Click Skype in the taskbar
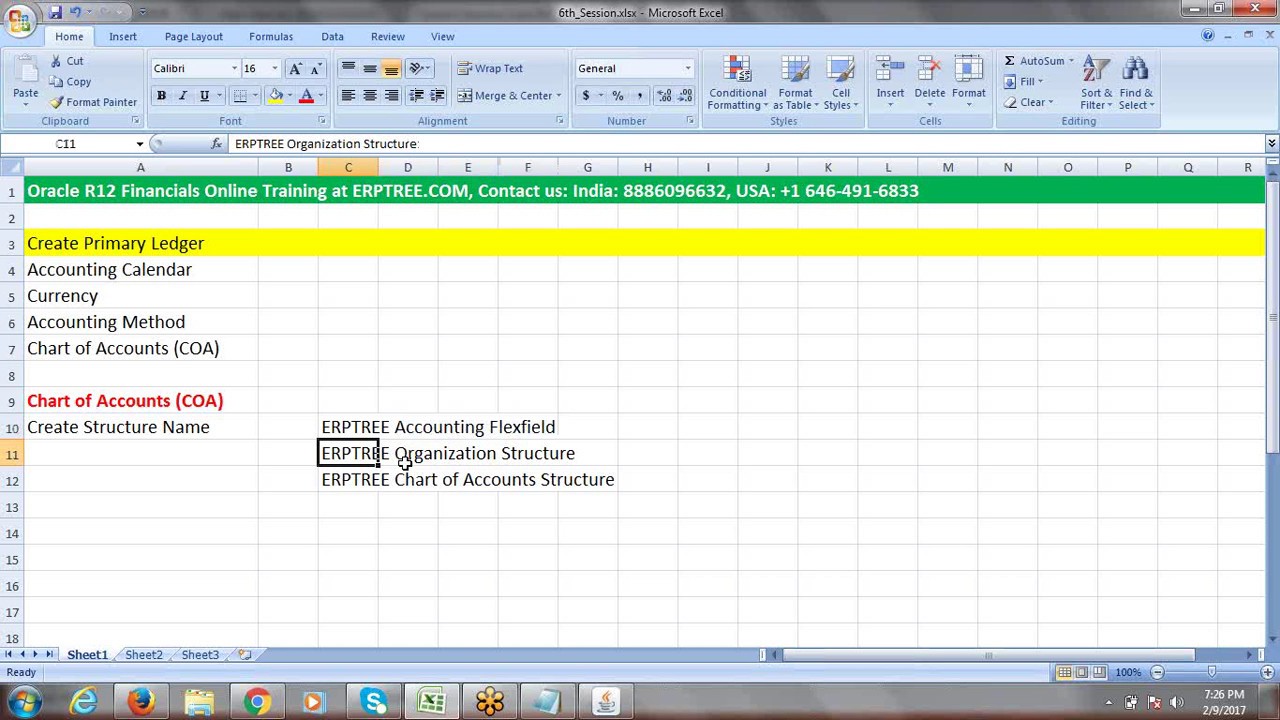Image resolution: width=1280 pixels, height=720 pixels. point(374,702)
